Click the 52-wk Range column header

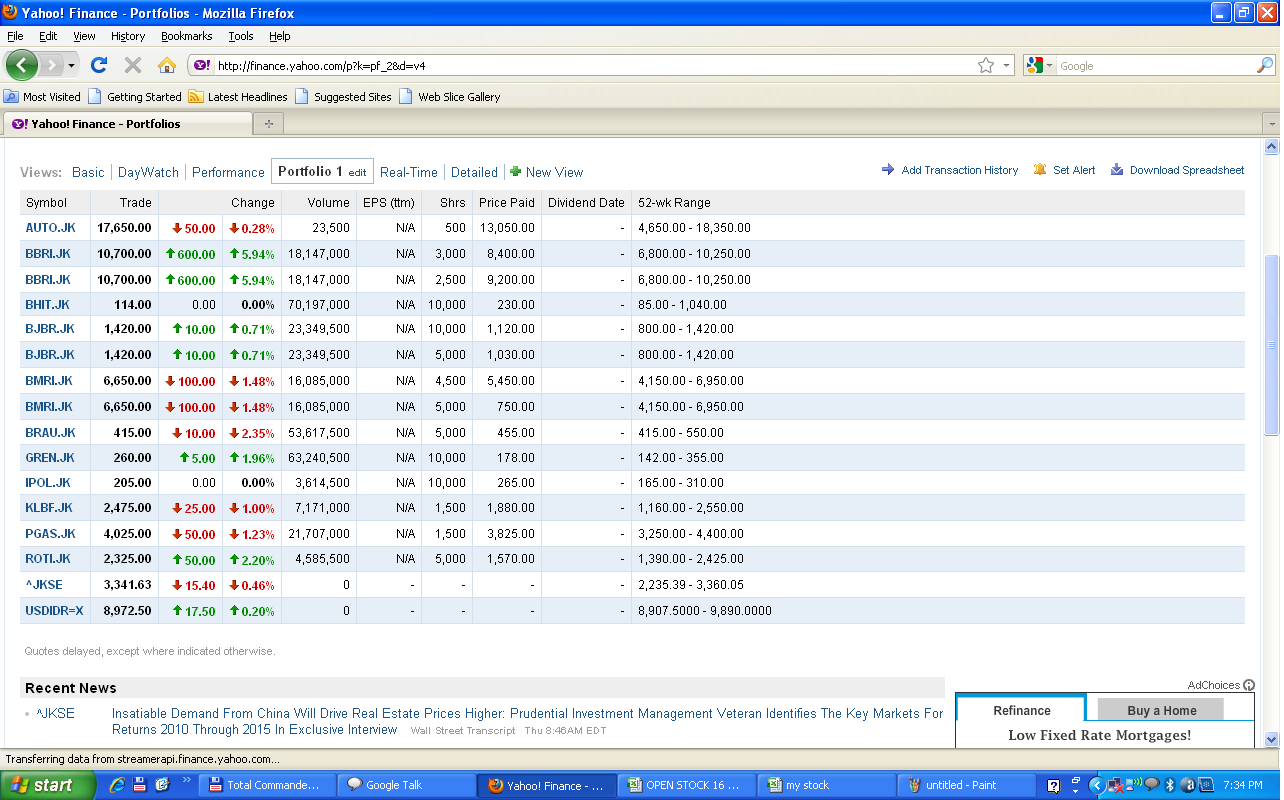(674, 202)
